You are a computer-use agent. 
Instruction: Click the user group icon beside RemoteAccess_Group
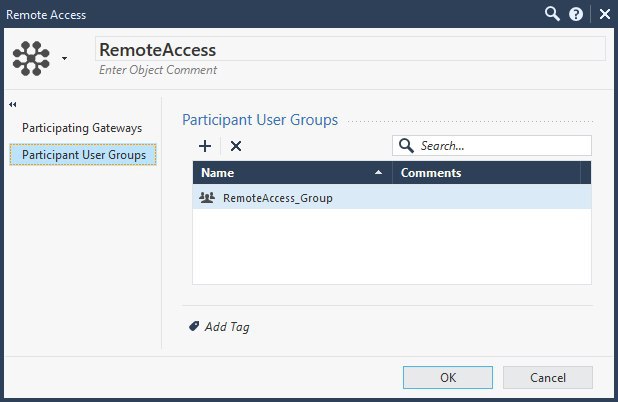pyautogui.click(x=207, y=197)
